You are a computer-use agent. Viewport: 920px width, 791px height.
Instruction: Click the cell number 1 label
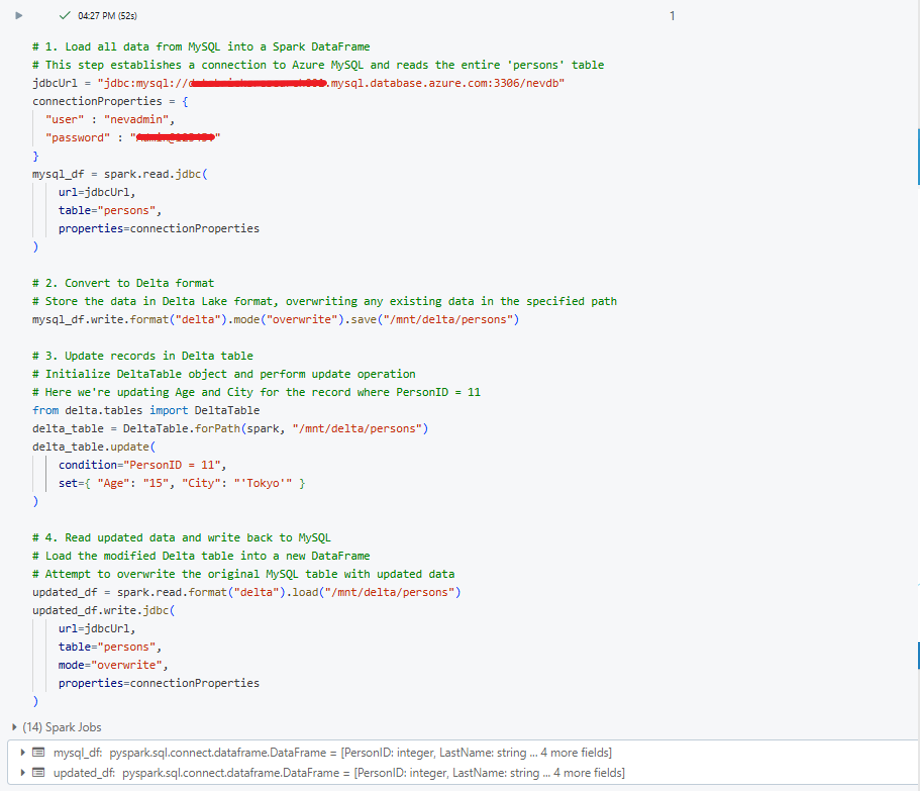coord(672,16)
